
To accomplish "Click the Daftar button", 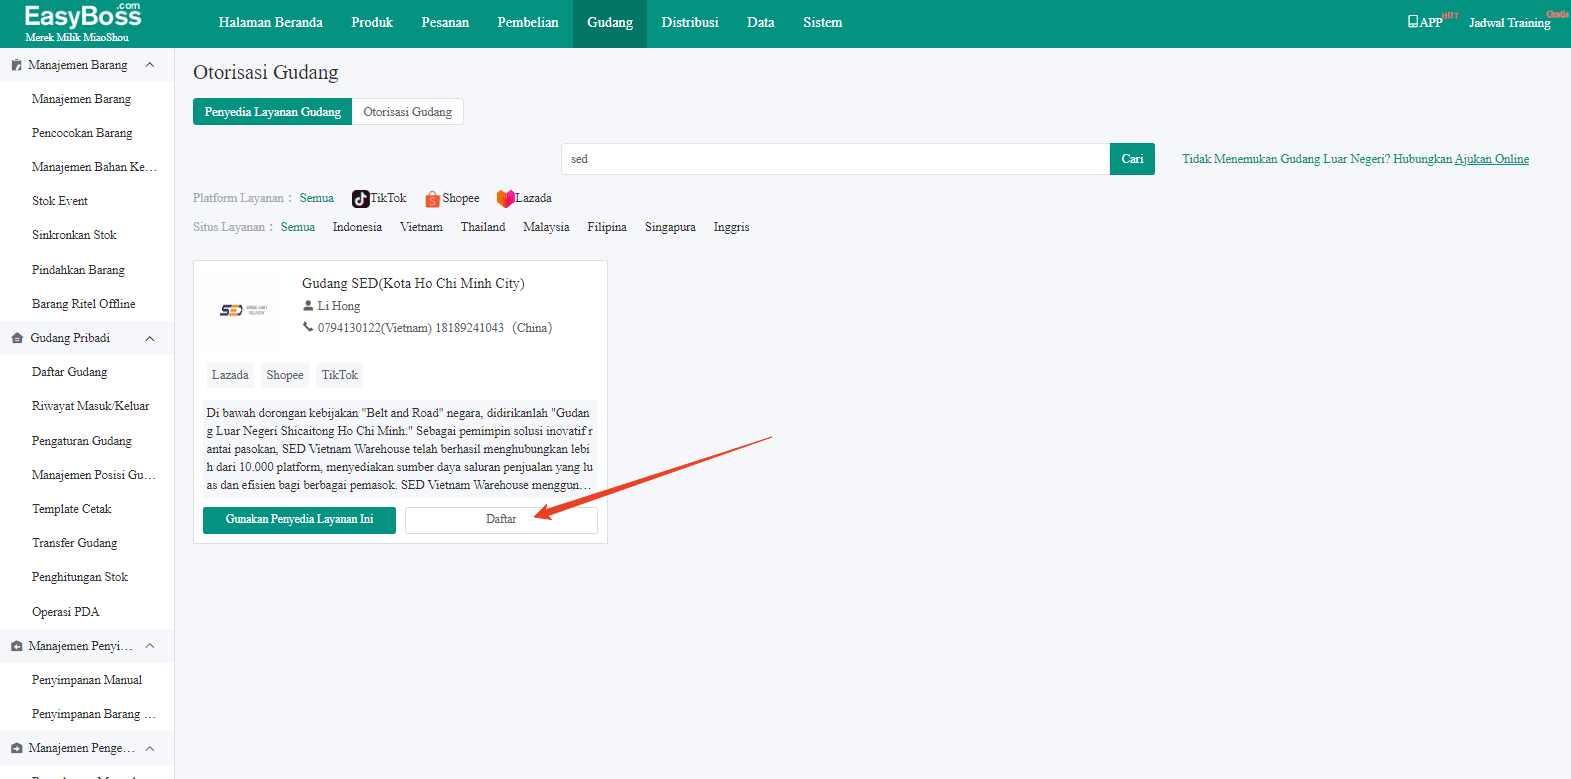I will (x=501, y=520).
